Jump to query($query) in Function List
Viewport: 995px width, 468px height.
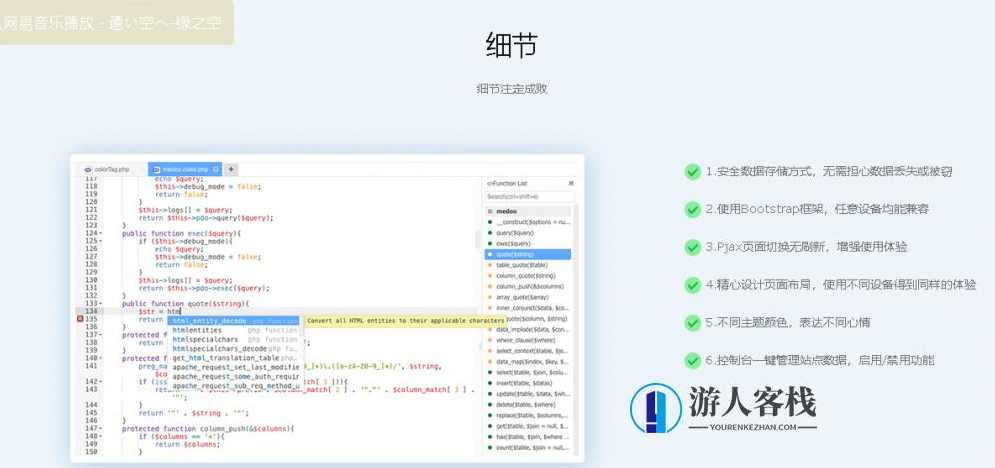tap(528, 233)
